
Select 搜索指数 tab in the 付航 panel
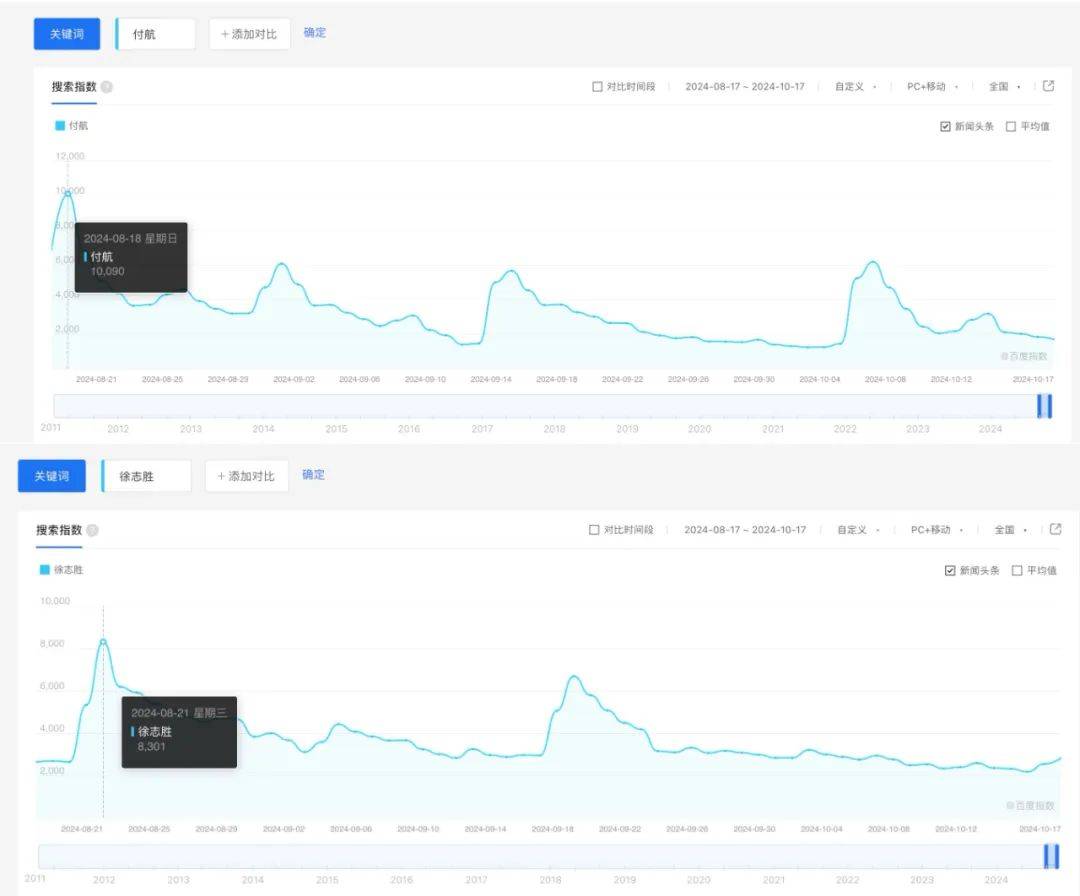[74, 87]
